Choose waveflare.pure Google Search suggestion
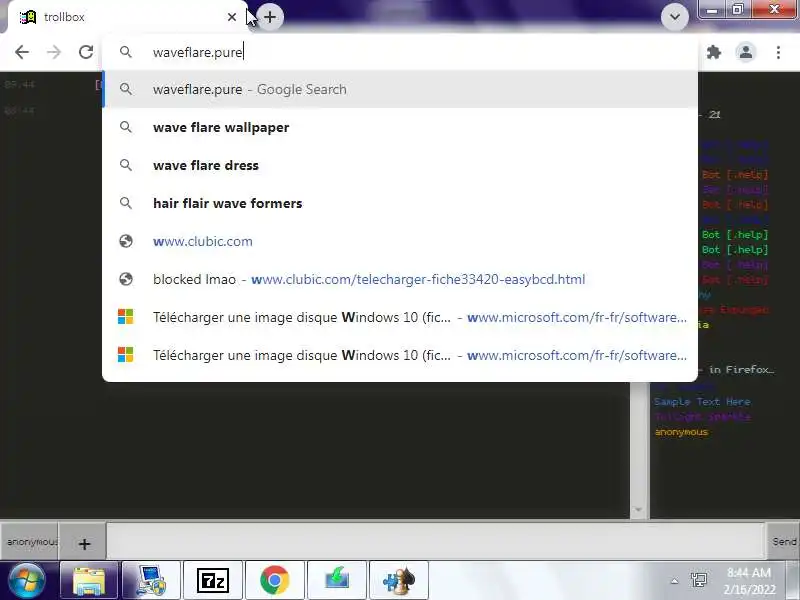The width and height of the screenshot is (800, 600). tap(400, 89)
